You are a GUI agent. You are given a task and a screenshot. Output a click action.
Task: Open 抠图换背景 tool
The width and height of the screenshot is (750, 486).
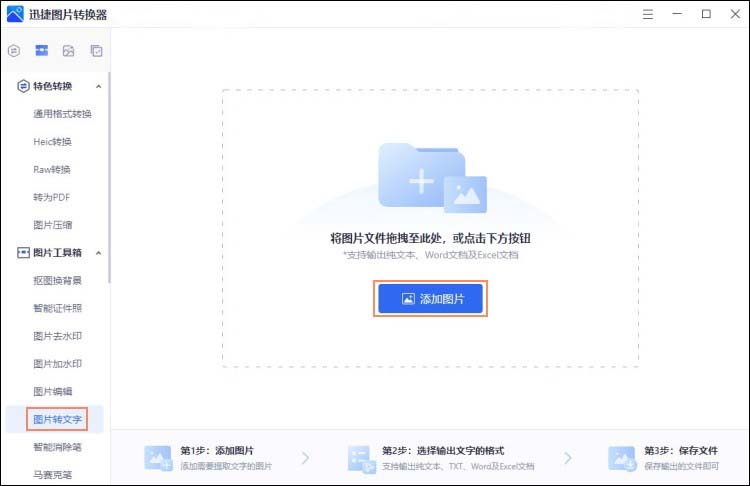pos(57,280)
